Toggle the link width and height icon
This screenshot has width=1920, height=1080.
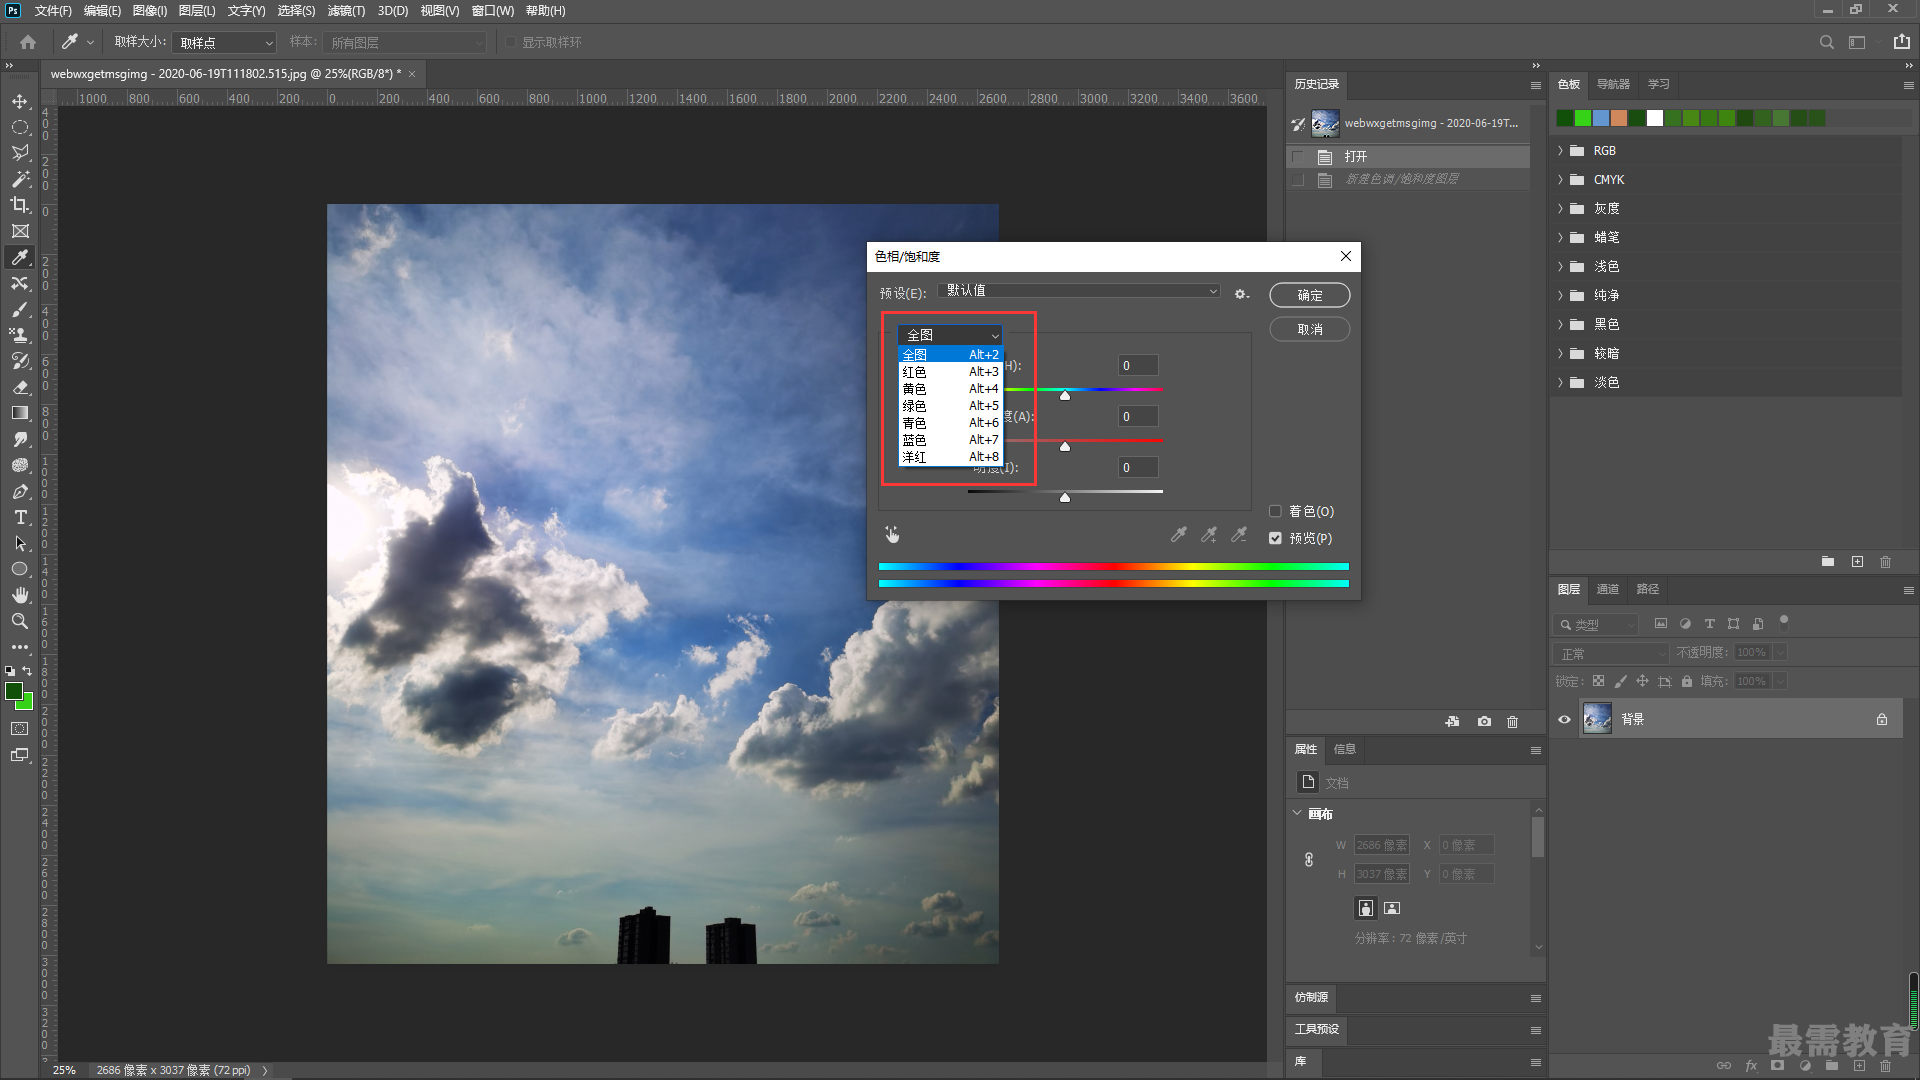1309,859
